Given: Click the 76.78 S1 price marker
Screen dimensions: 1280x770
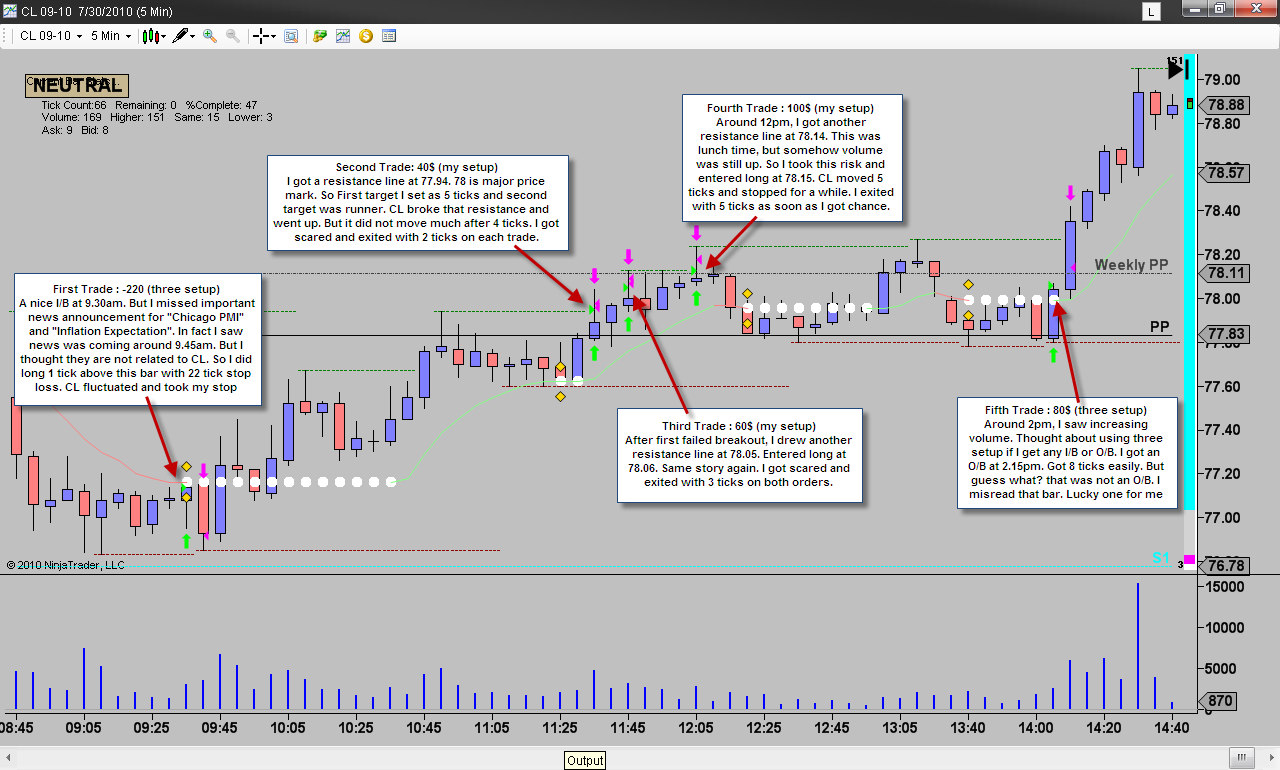Looking at the screenshot, I should 1226,566.
